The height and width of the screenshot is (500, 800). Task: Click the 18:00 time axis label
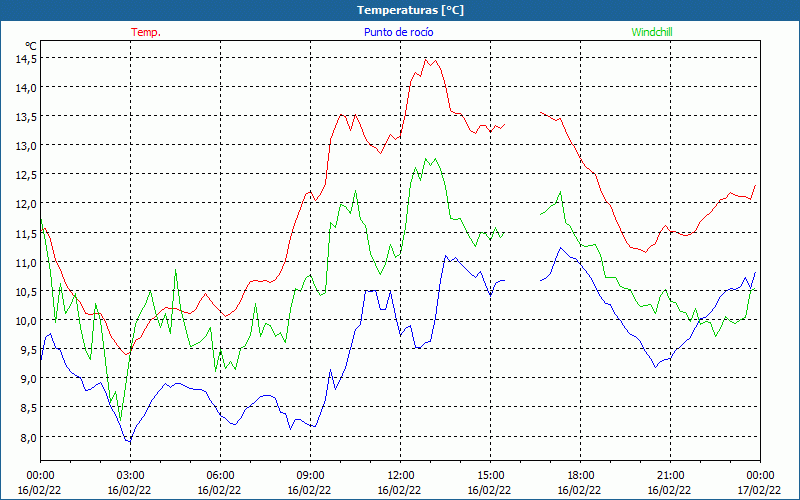click(x=580, y=476)
